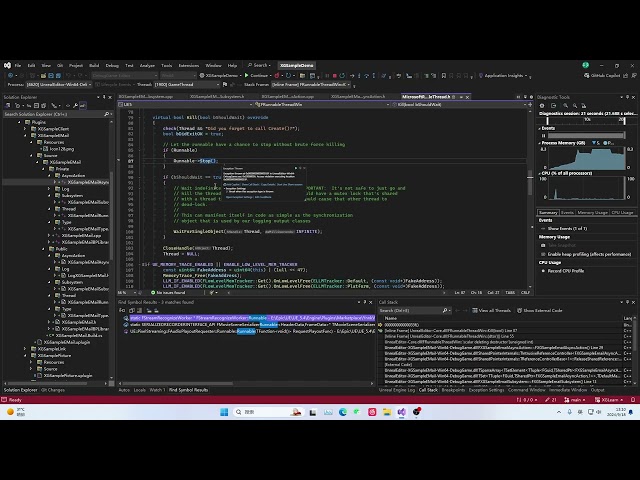Open Microsoft Edge from the taskbar
The image size is (640, 480).
pos(342,412)
